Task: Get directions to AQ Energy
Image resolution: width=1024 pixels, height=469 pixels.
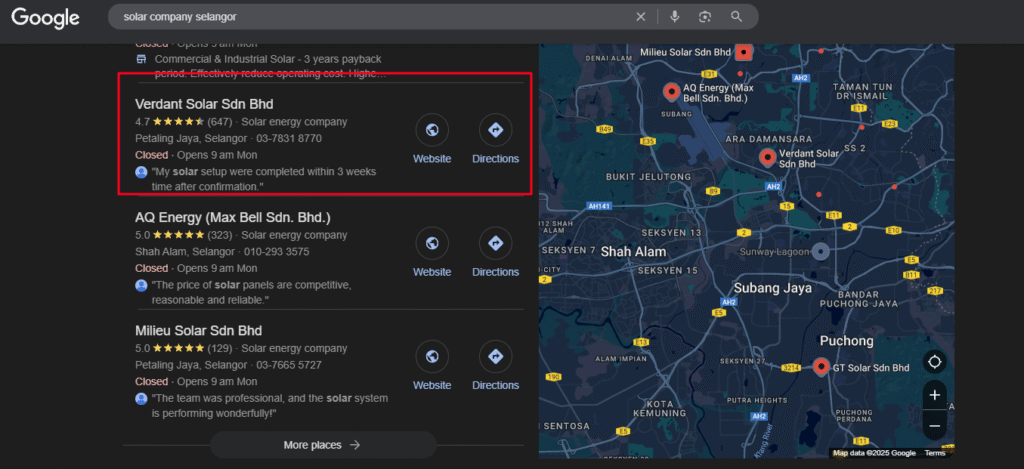Action: (495, 243)
